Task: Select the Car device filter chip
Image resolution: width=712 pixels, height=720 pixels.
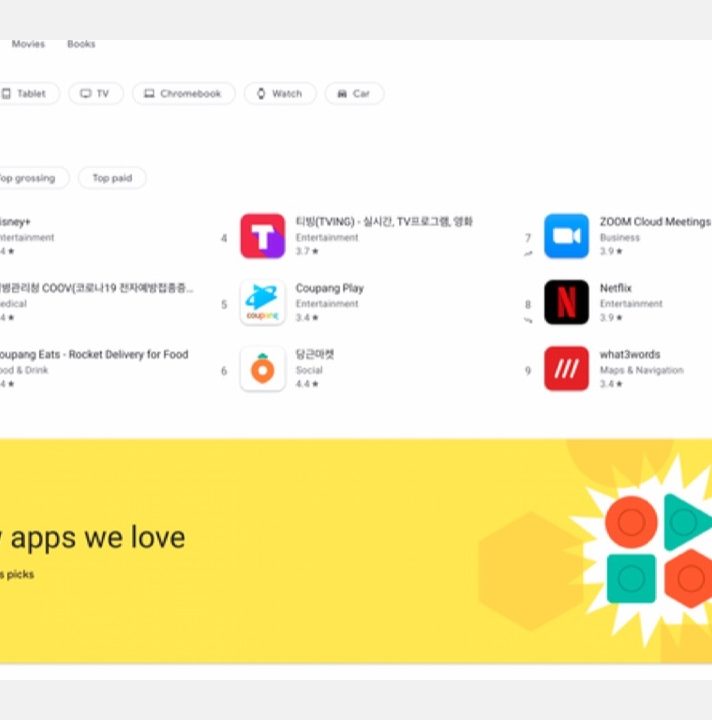Action: click(x=354, y=94)
